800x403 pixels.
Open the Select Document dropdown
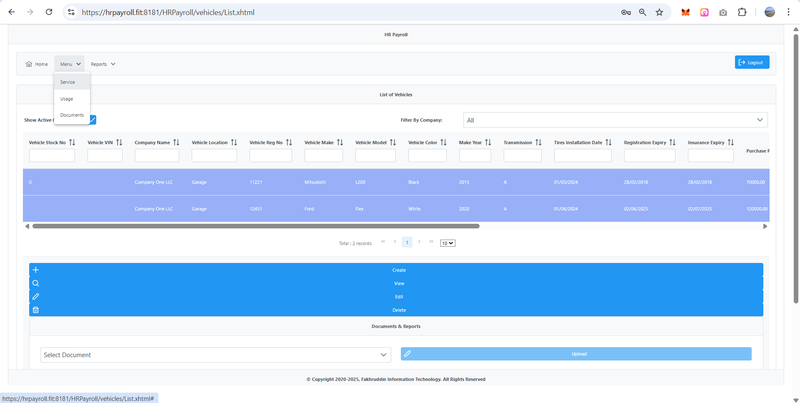pos(216,354)
